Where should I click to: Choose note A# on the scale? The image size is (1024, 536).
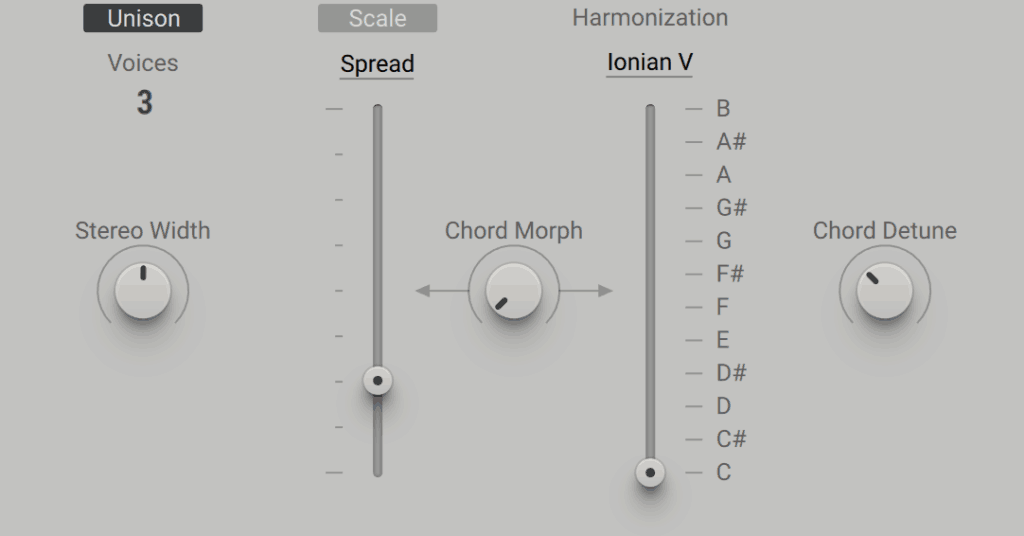pos(731,142)
